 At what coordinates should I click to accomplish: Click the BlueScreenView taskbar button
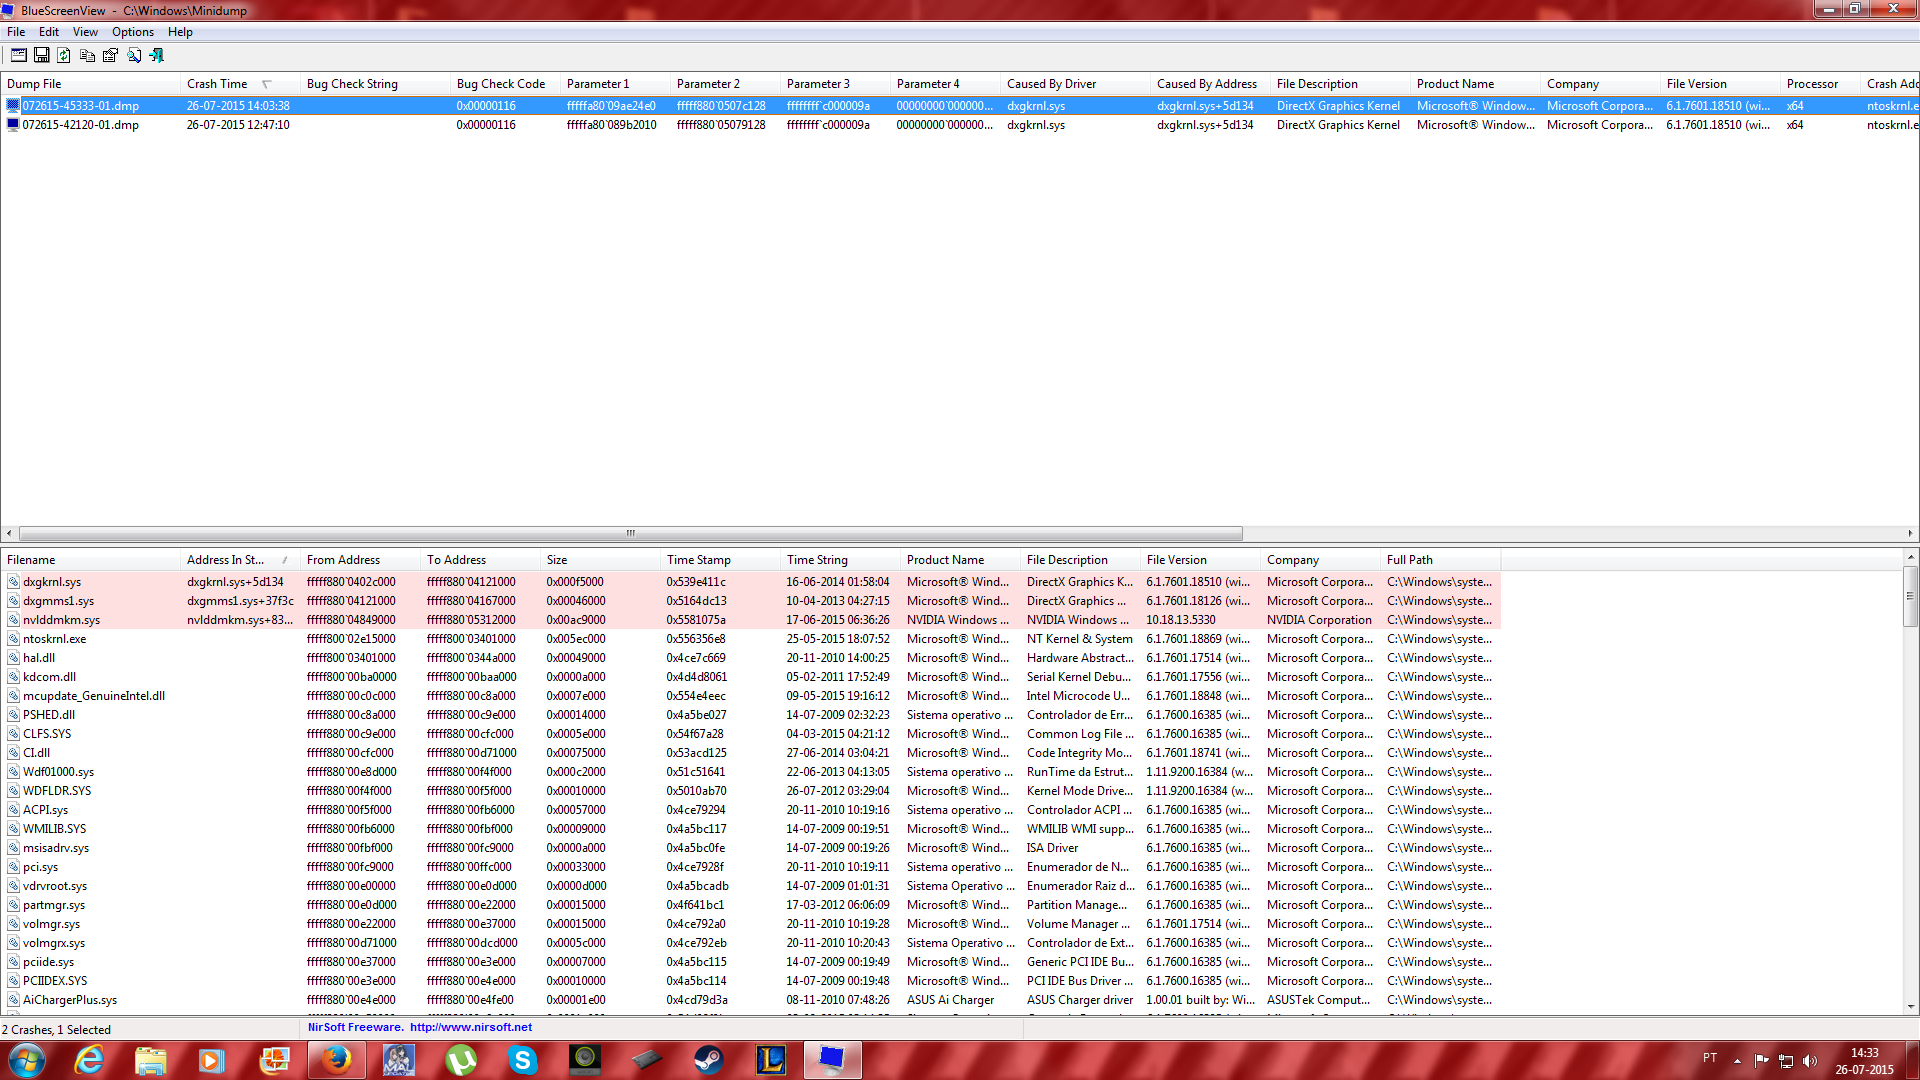point(832,1060)
